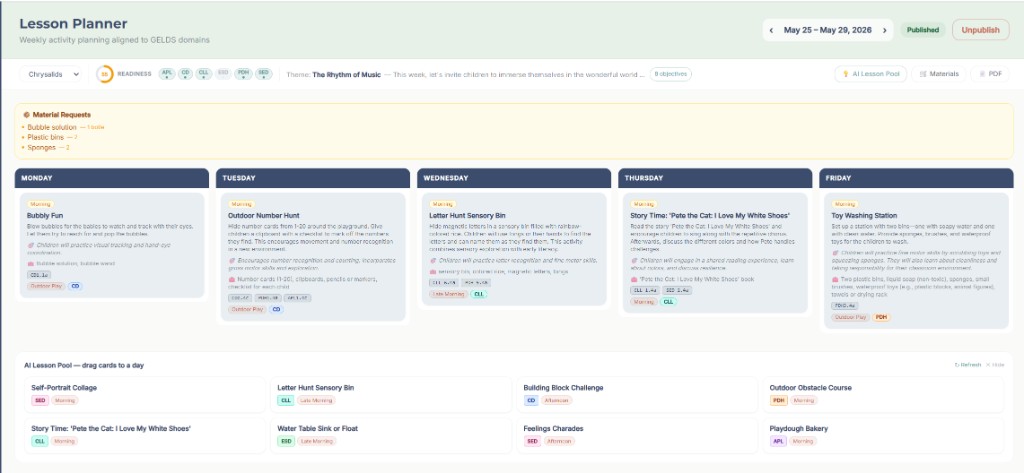Select the Outdoor Obstacle Course pool card

[x=883, y=394]
